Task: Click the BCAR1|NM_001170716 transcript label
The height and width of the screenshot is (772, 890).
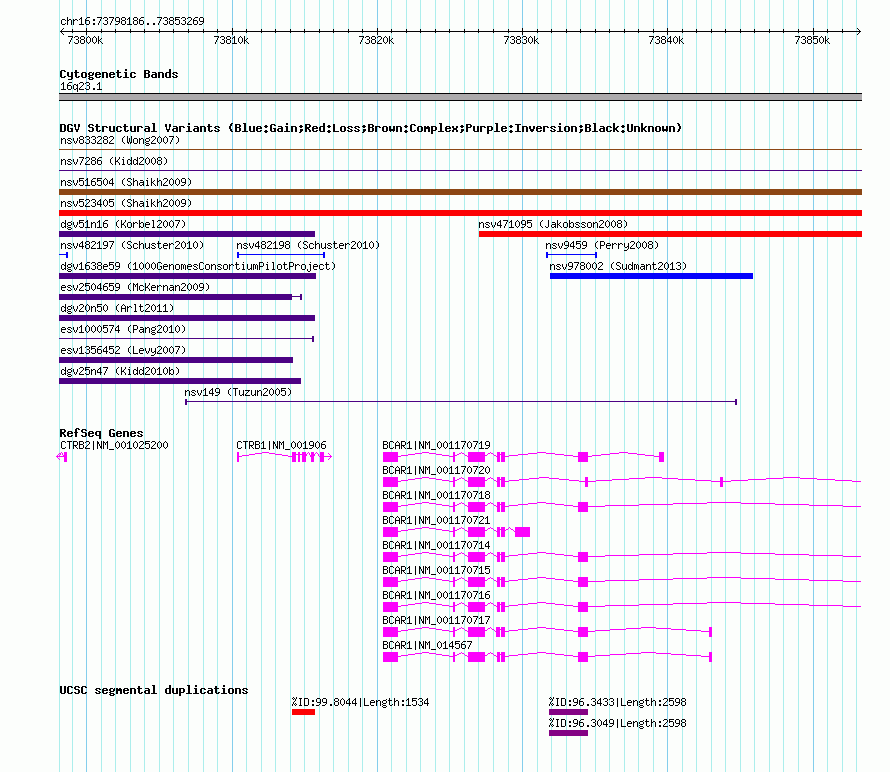Action: point(436,595)
